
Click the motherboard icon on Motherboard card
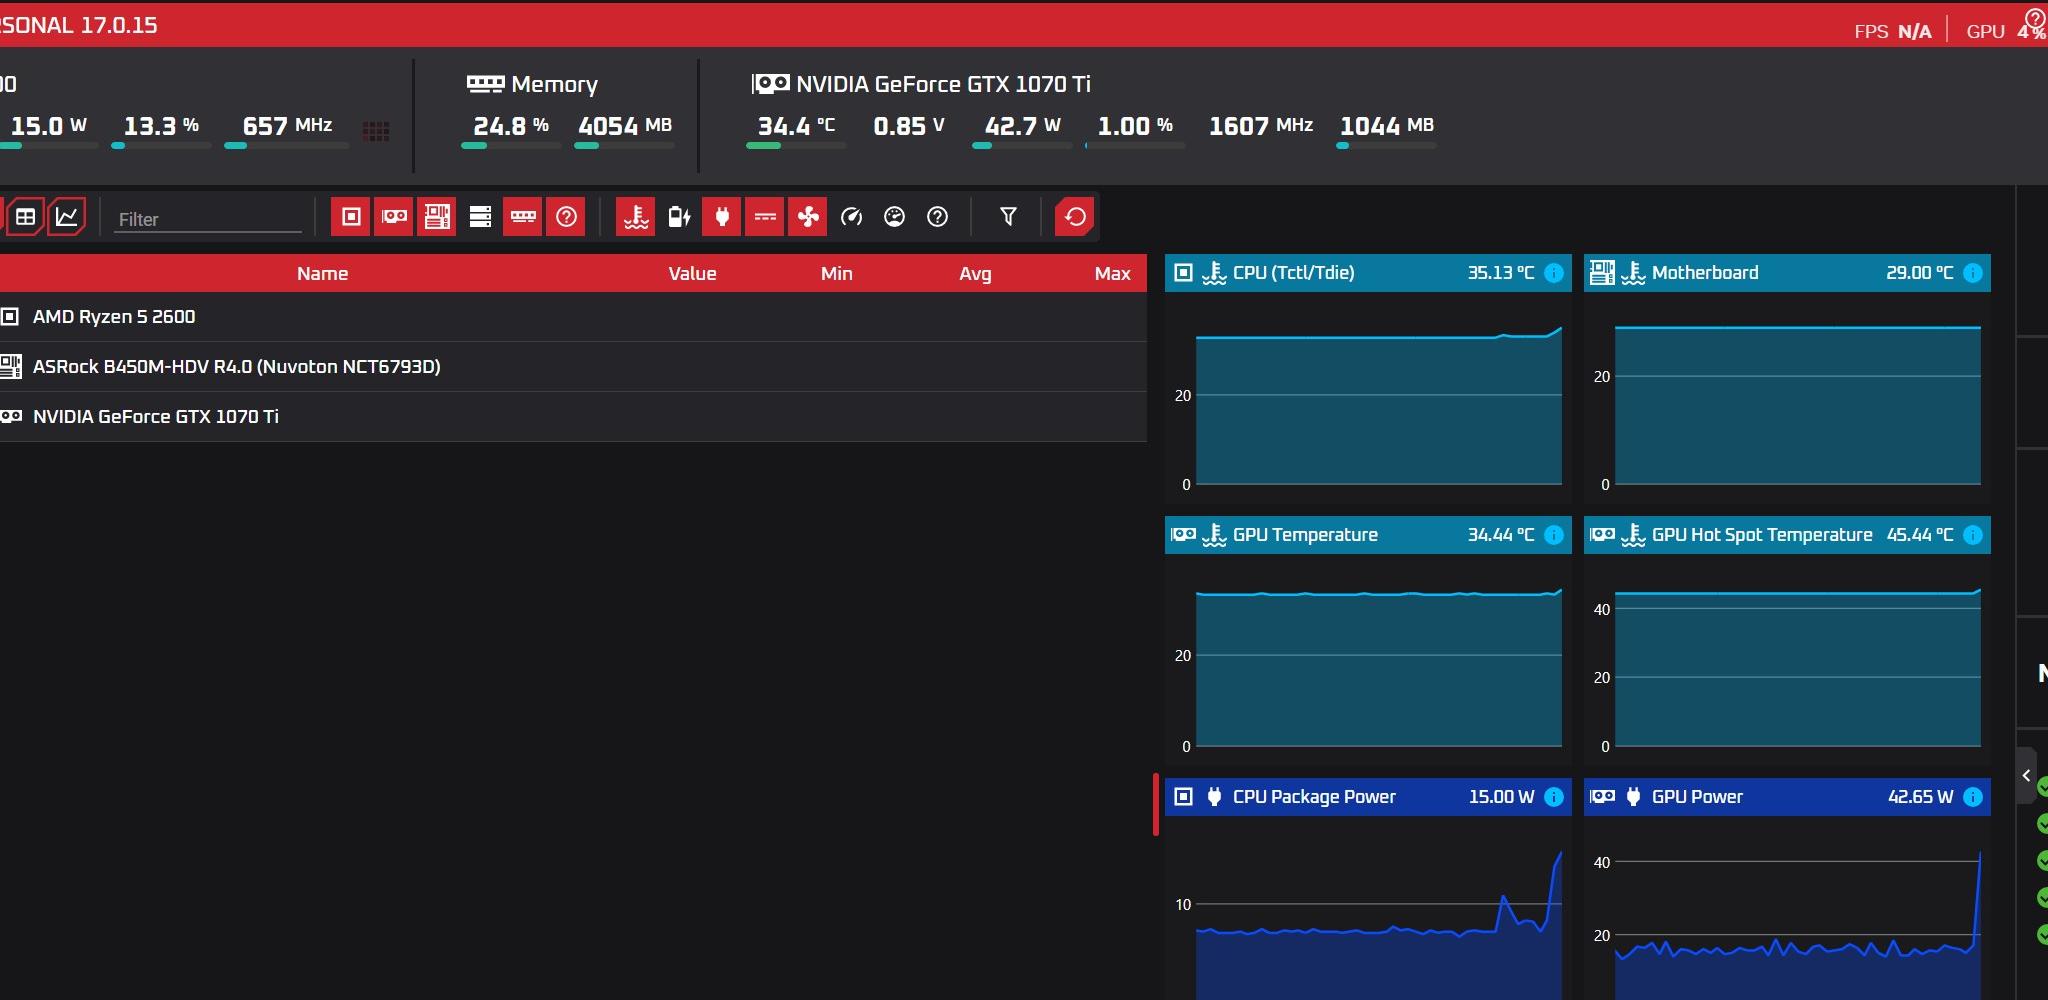(1602, 273)
